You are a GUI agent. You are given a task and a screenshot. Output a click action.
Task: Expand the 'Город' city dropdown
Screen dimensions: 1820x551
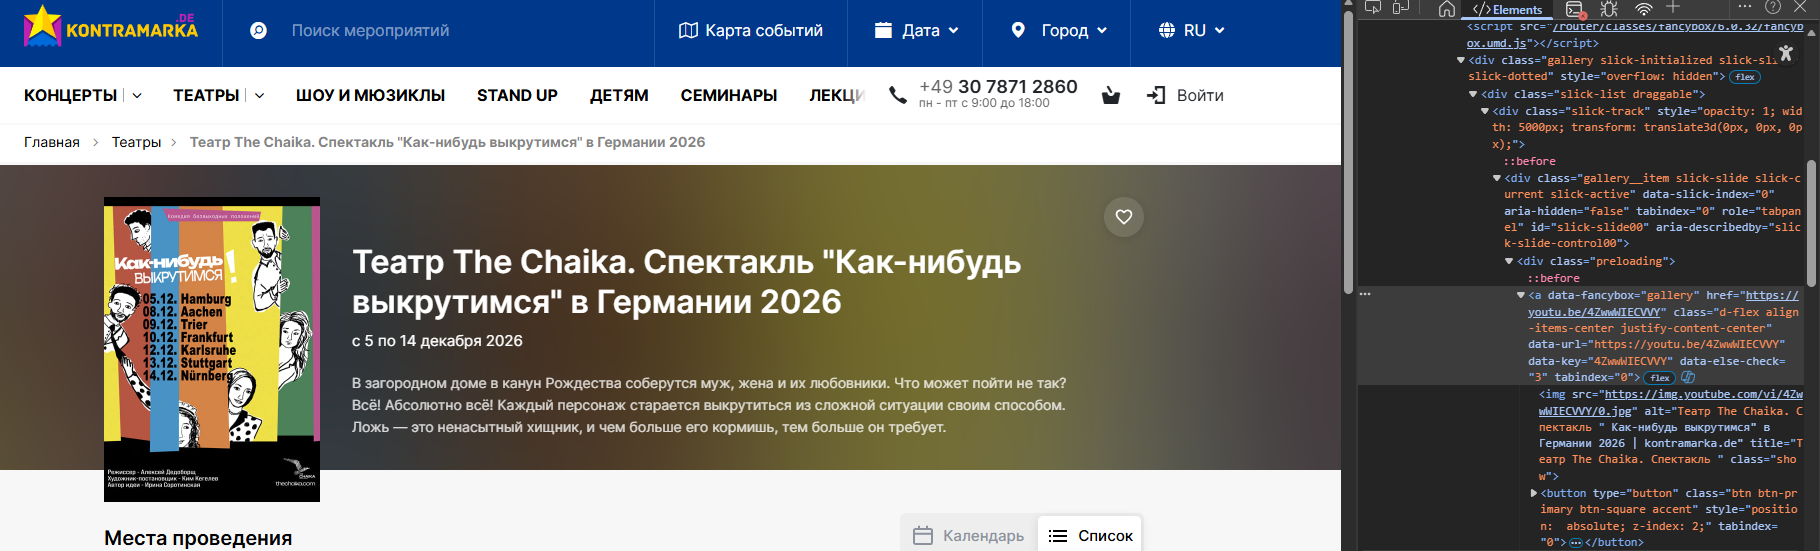pyautogui.click(x=1059, y=31)
